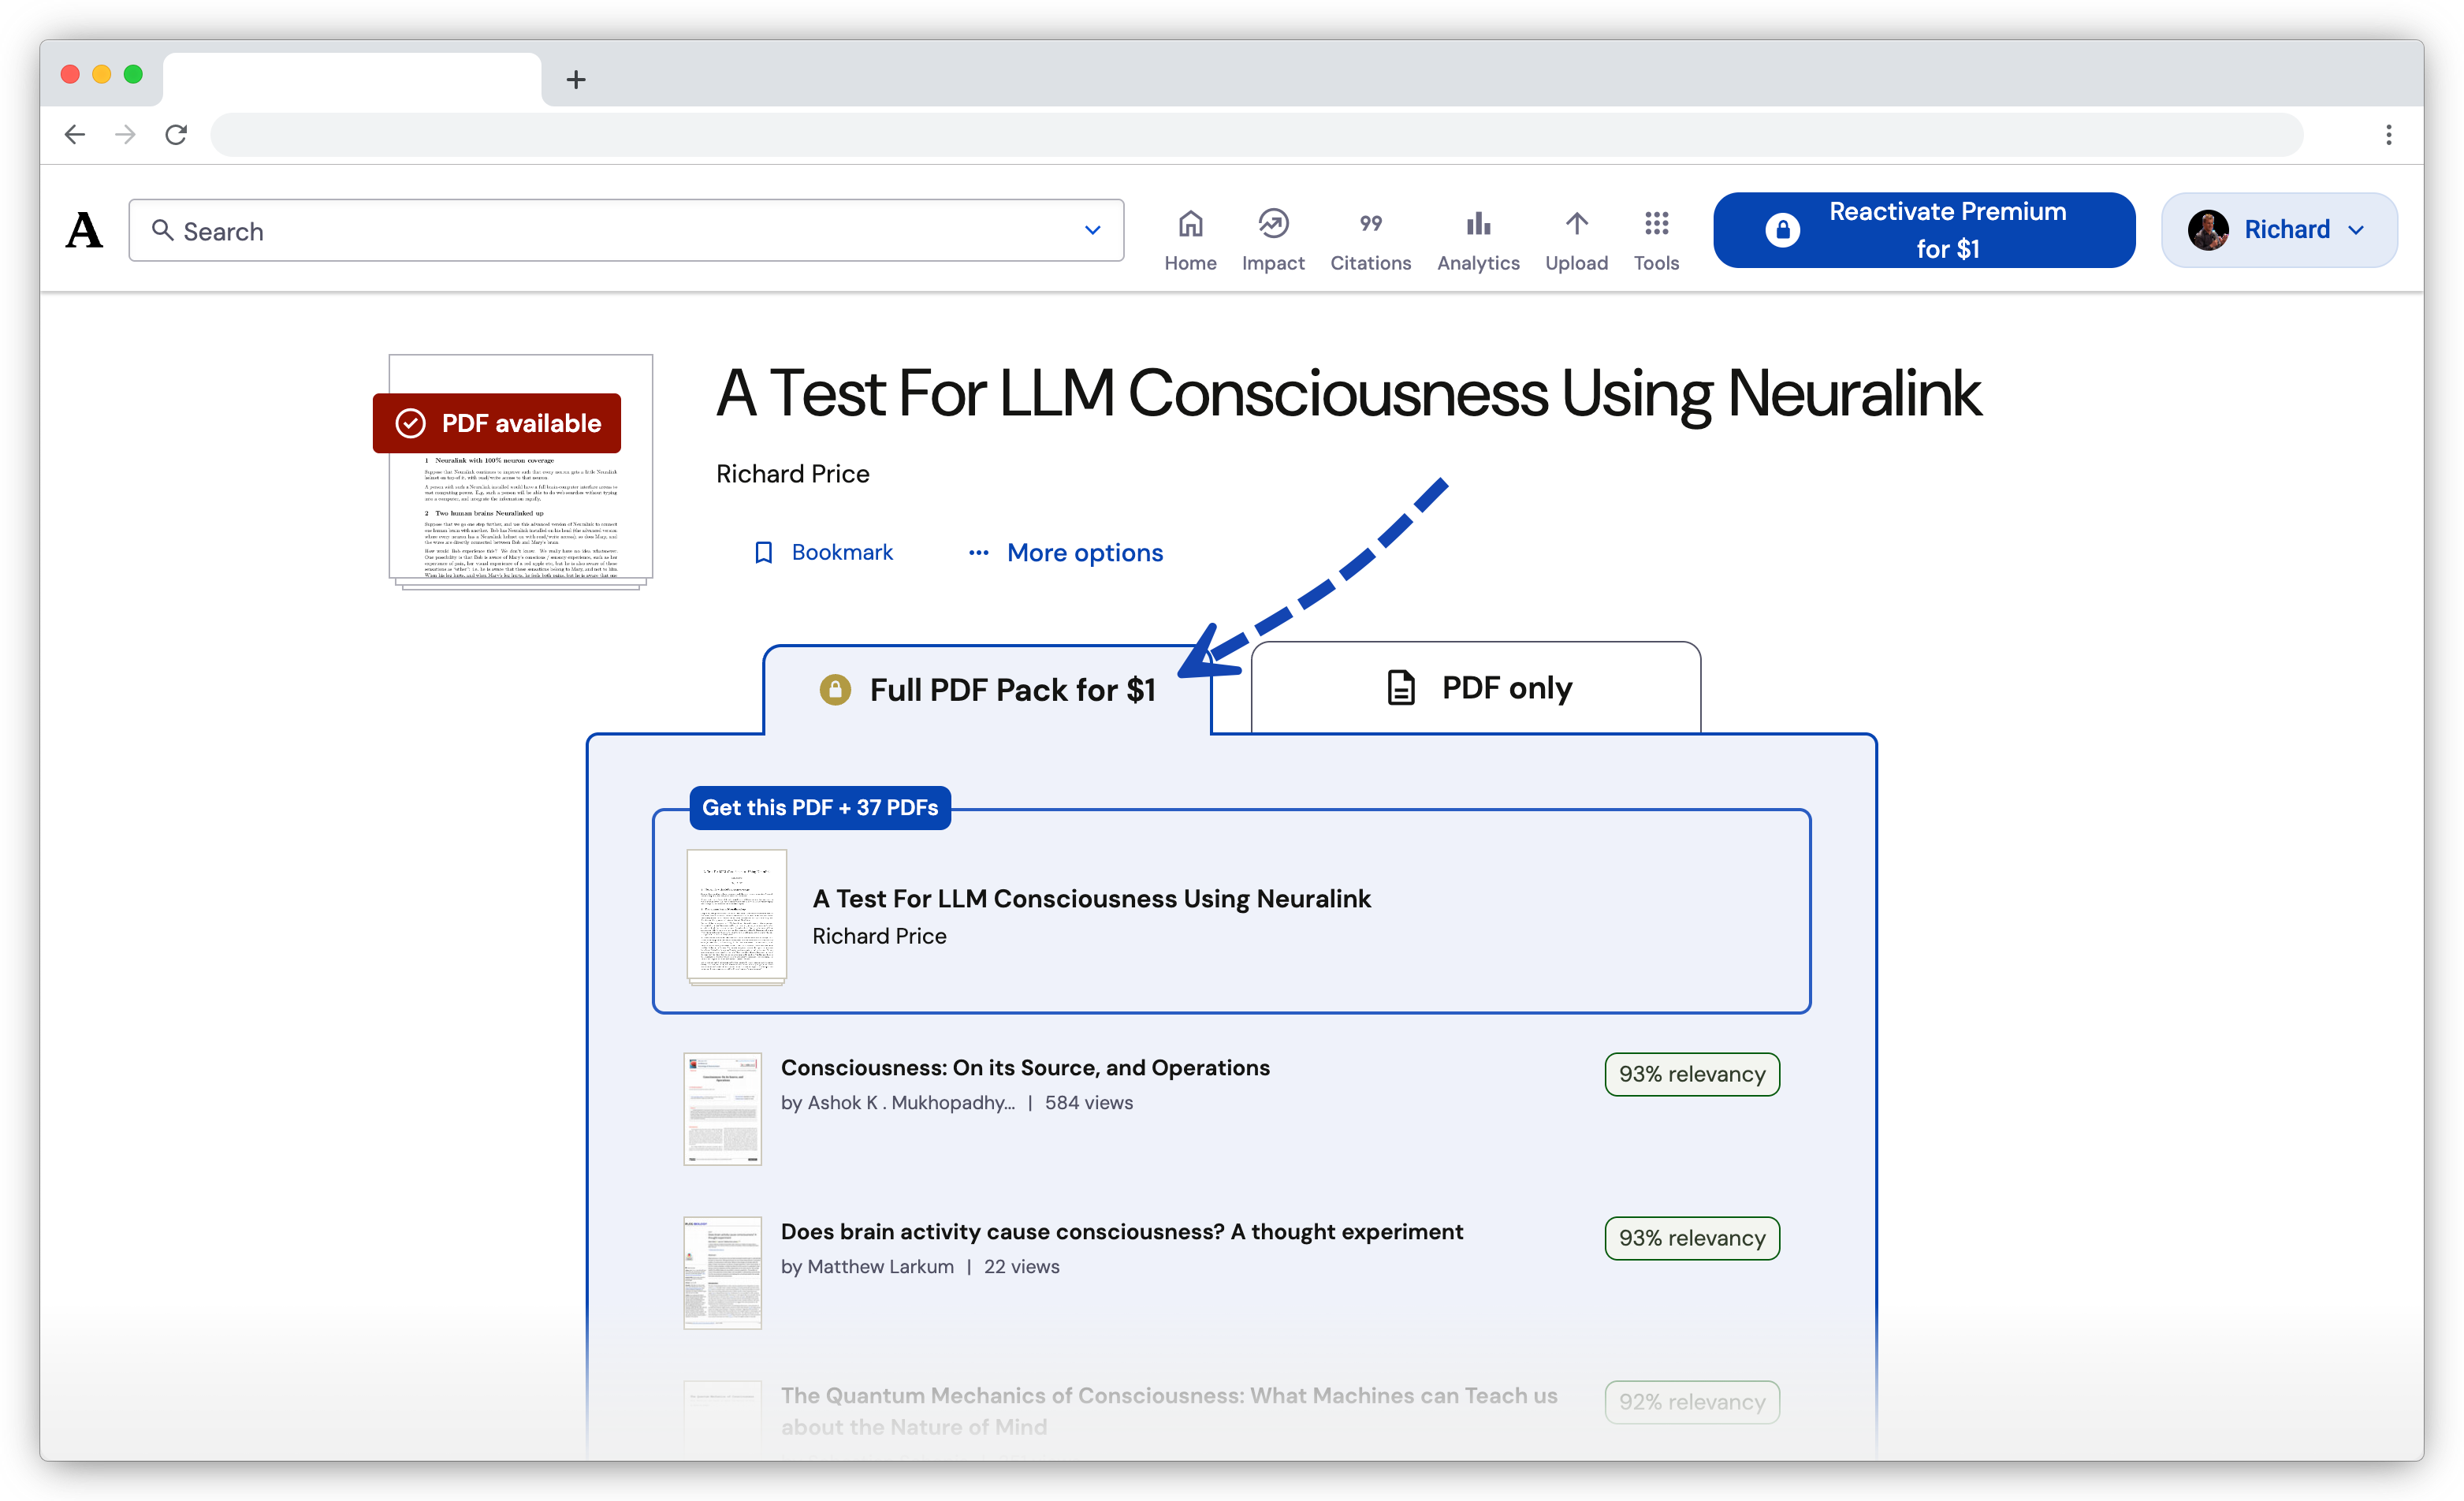The image size is (2464, 1501).
Task: Open Does brain activity paper thumbnail
Action: coord(722,1273)
